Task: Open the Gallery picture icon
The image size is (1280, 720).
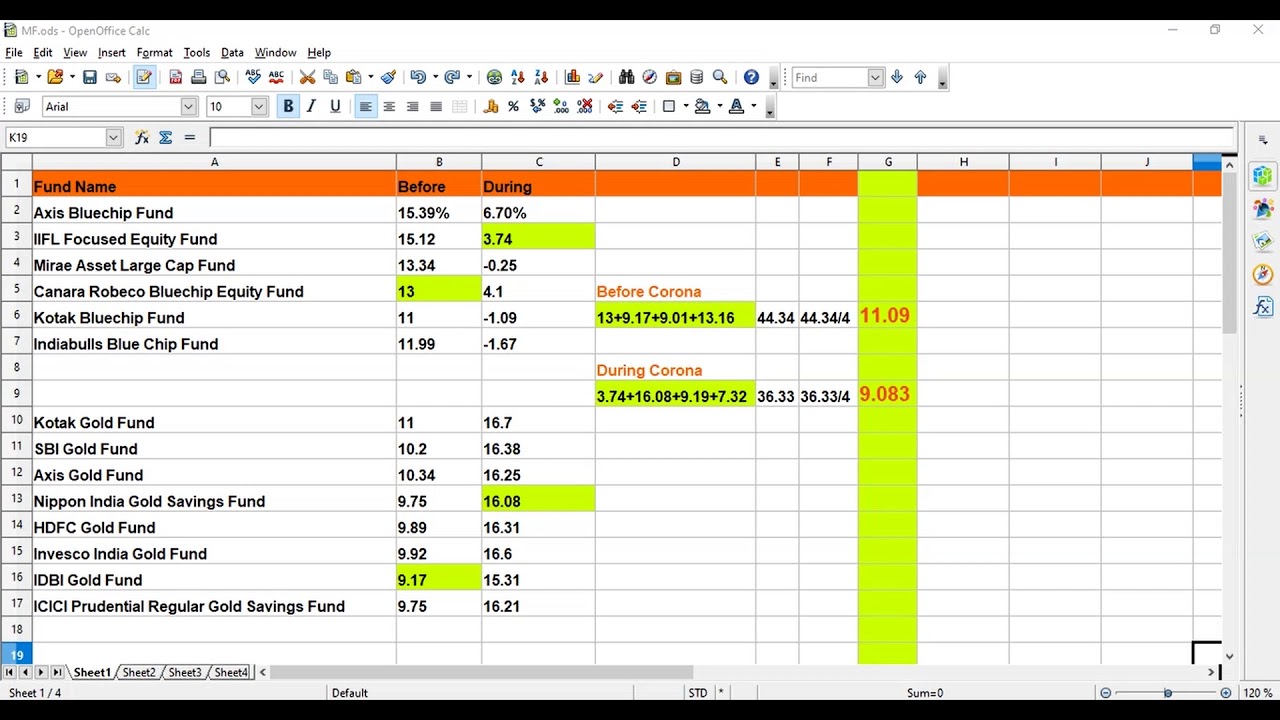Action: [673, 77]
